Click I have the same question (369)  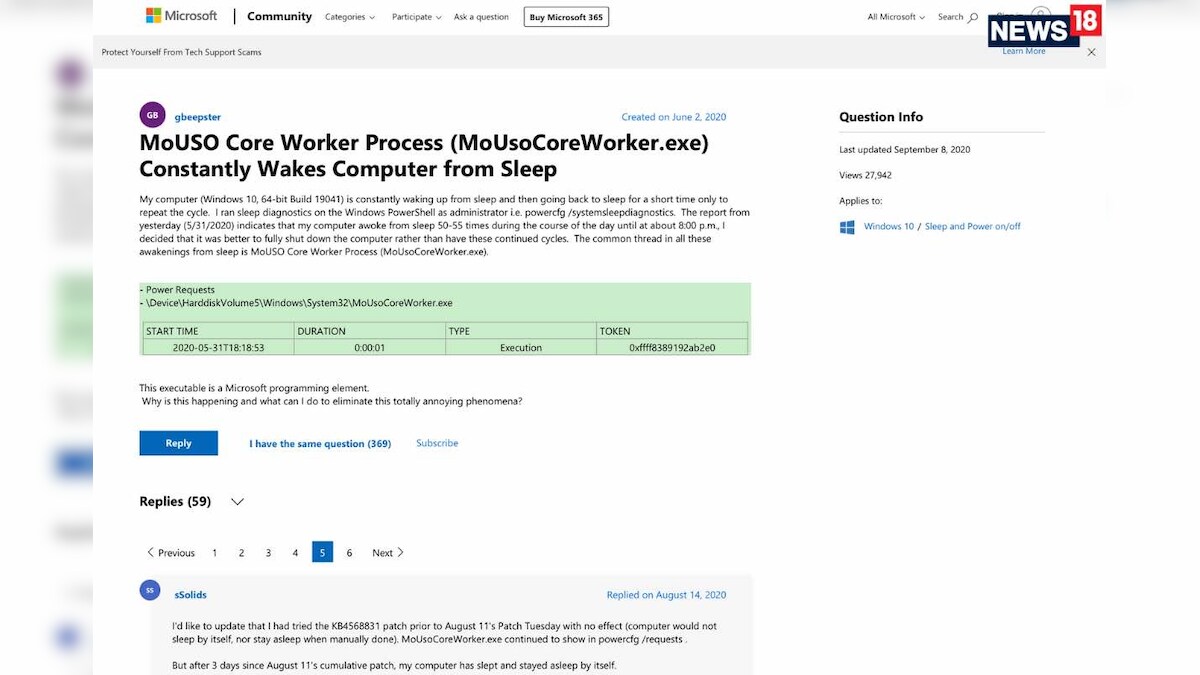point(320,443)
